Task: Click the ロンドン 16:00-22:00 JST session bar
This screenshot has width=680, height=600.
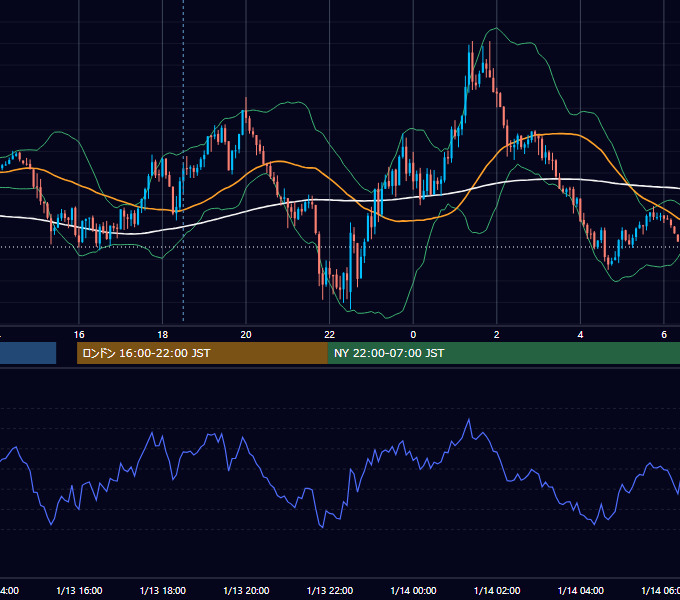Action: [x=202, y=353]
